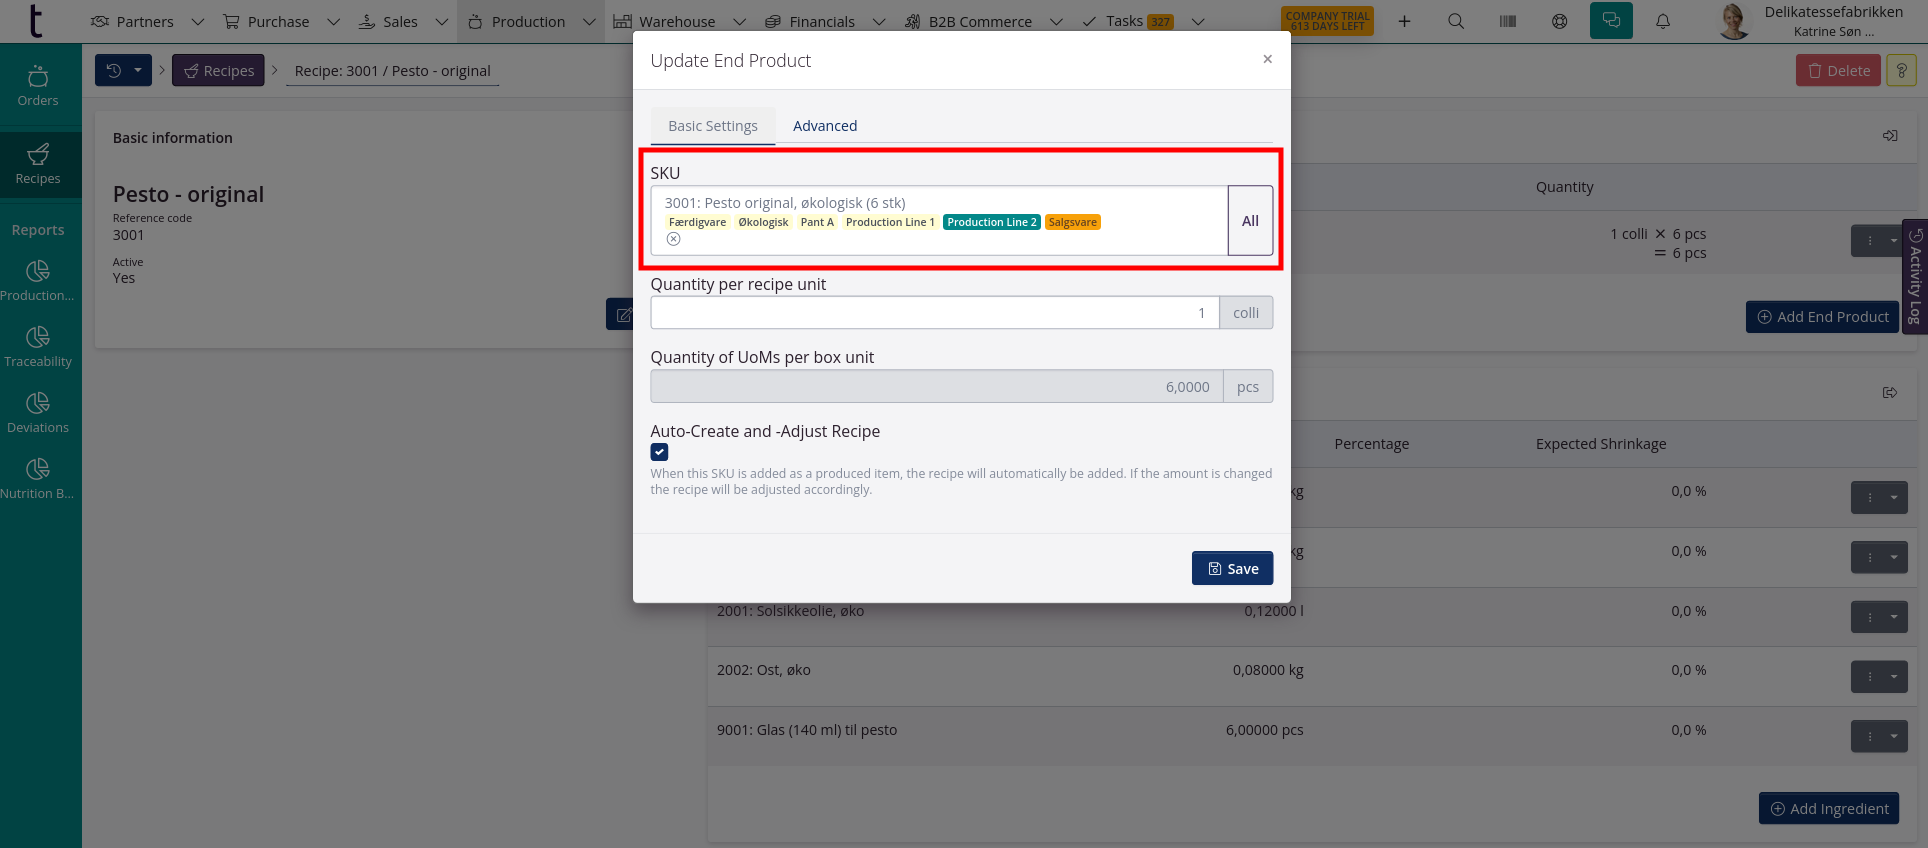Click the barcode scanner icon
The height and width of the screenshot is (848, 1928).
(1508, 21)
